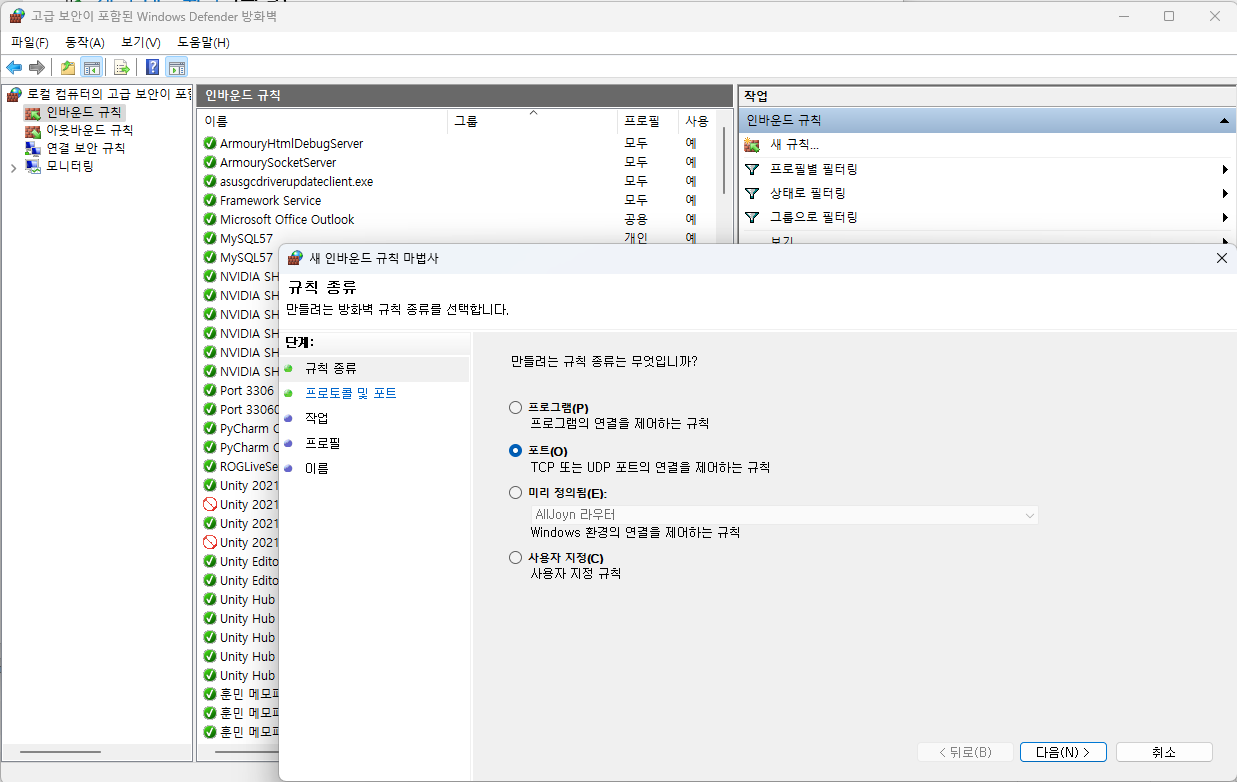1237x782 pixels.
Task: Expand the 모니터링 tree node arrow
Action: pyautogui.click(x=13, y=167)
